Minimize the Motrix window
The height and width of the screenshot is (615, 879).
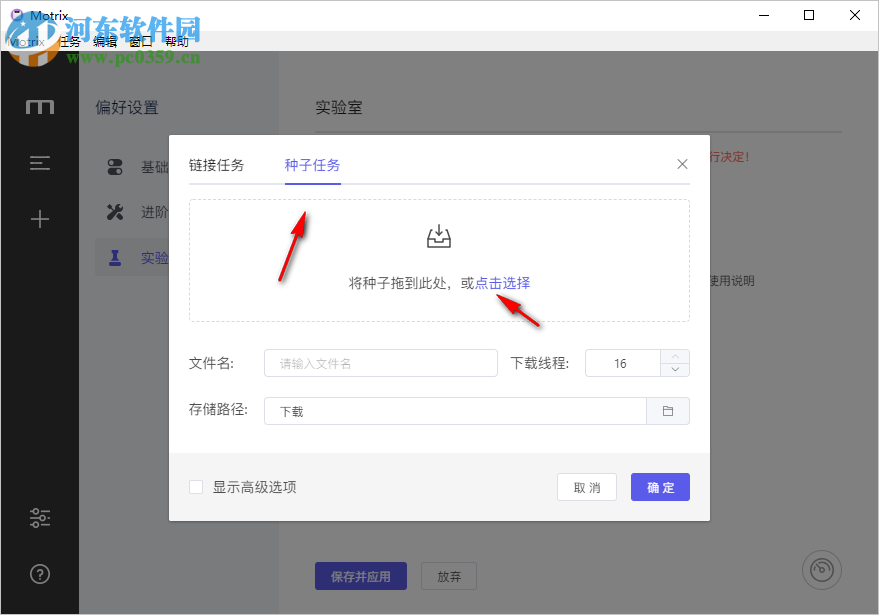click(764, 15)
